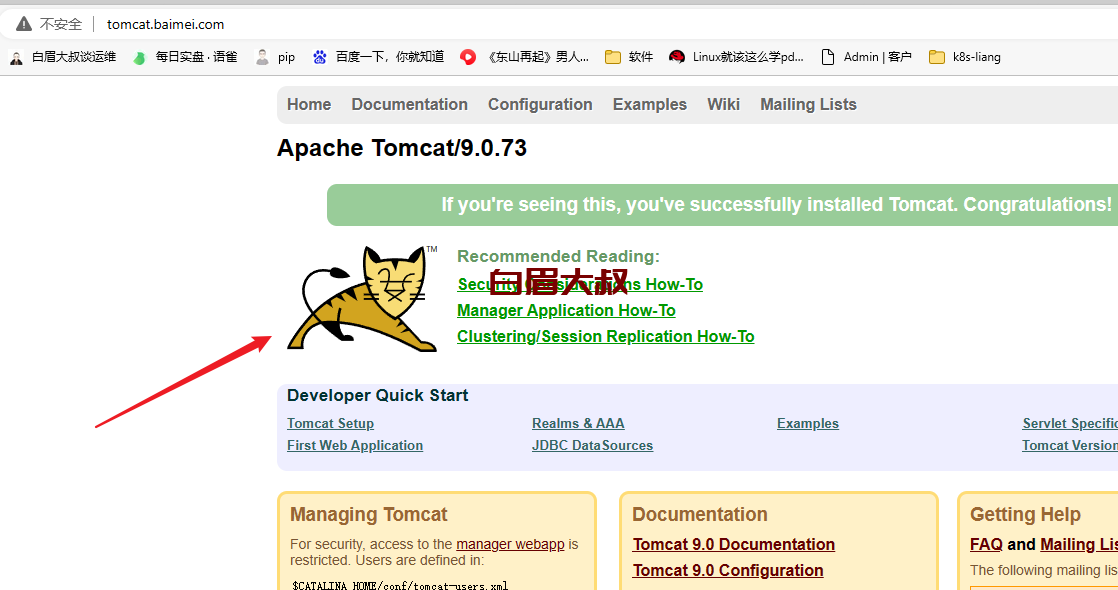This screenshot has width=1118, height=590.
Task: Click the successfully installed Tomcat congratulations banner
Action: pyautogui.click(x=722, y=205)
